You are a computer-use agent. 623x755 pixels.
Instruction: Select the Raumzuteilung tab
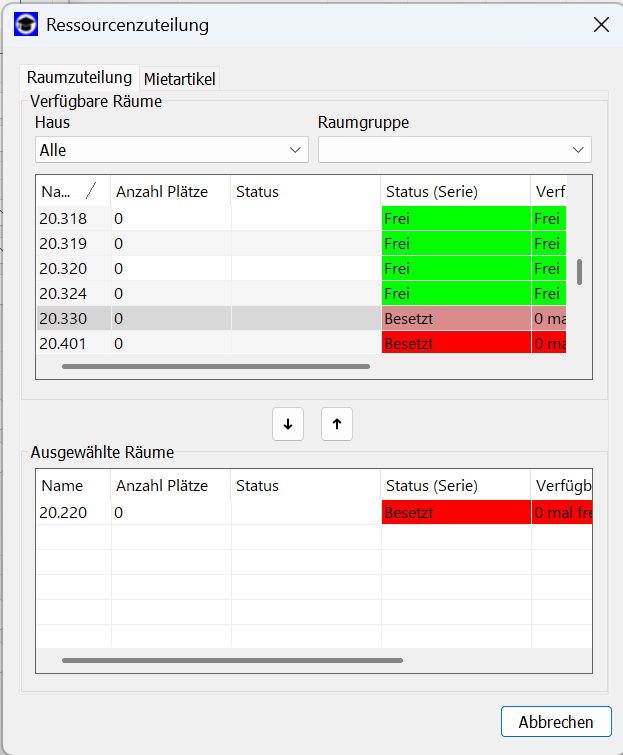point(79,77)
